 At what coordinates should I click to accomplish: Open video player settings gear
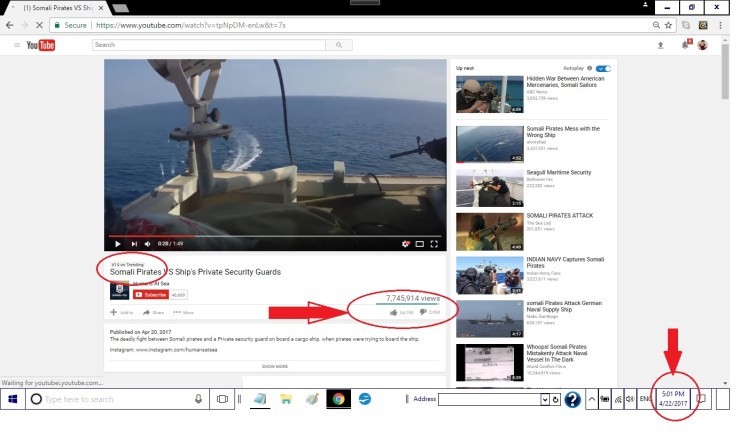(405, 244)
